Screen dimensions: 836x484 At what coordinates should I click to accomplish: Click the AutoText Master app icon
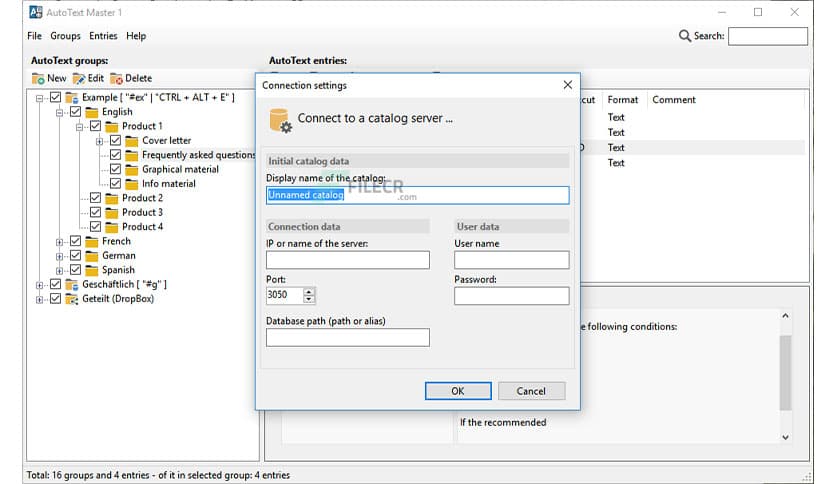[x=36, y=12]
